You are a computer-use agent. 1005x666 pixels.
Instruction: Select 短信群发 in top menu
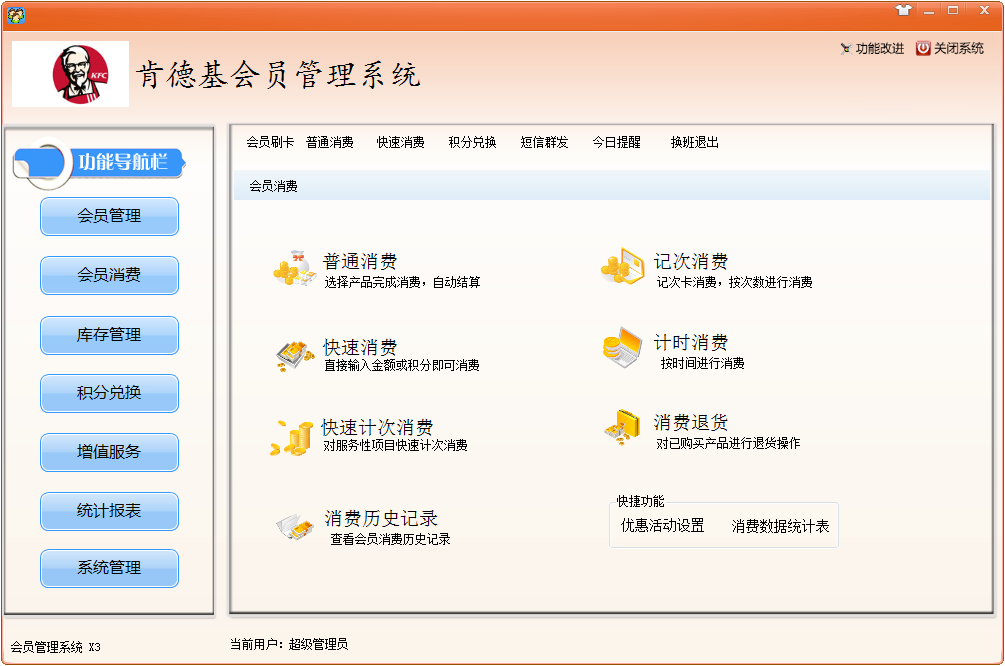(x=544, y=142)
